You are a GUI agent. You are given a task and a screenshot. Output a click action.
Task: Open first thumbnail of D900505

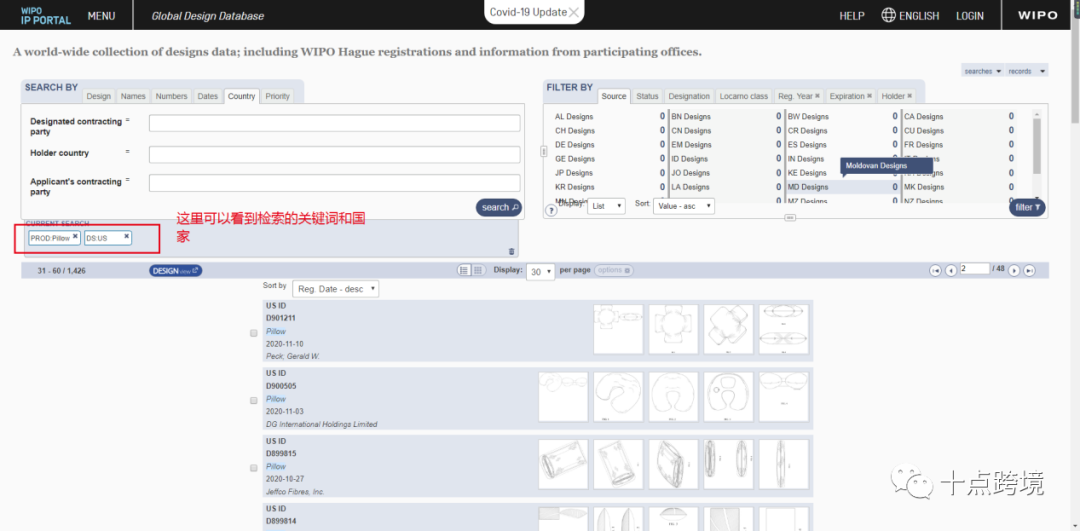563,397
